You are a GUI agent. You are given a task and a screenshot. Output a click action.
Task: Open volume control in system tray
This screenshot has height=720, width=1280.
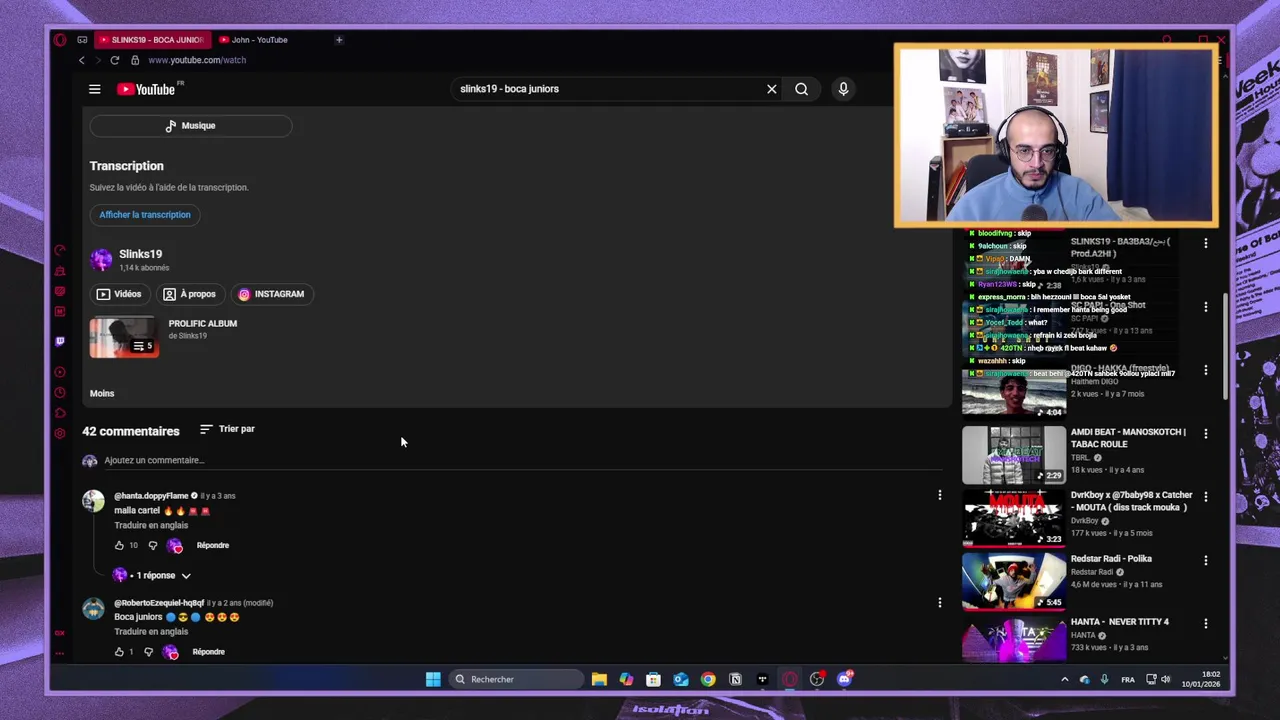pos(1166,680)
